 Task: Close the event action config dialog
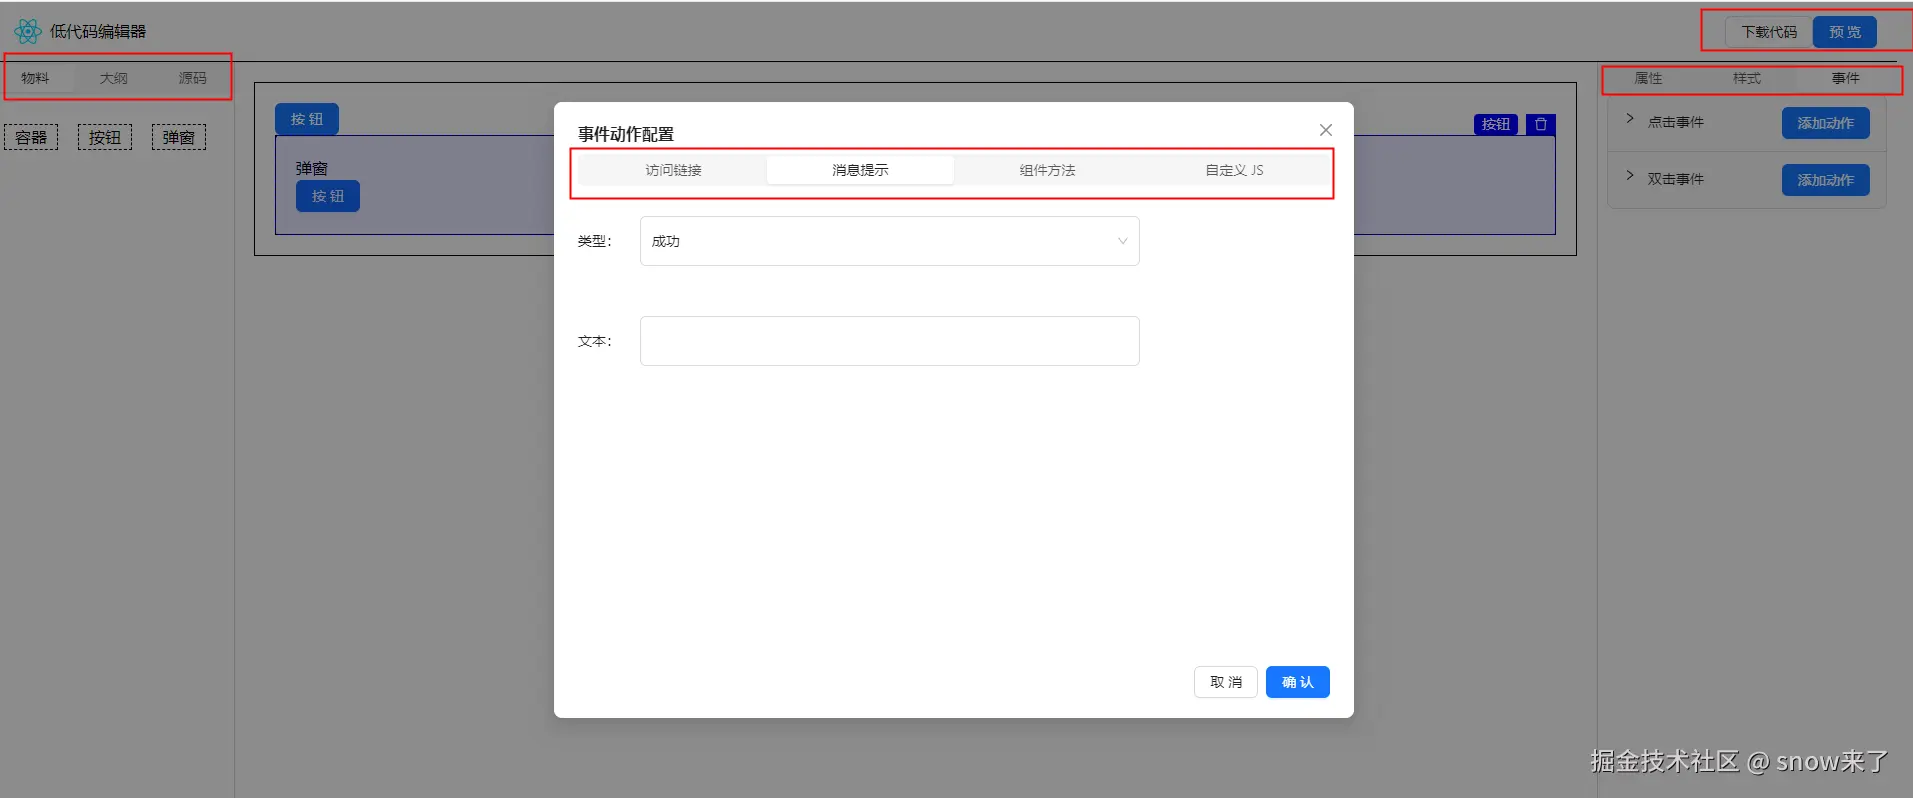pyautogui.click(x=1326, y=130)
